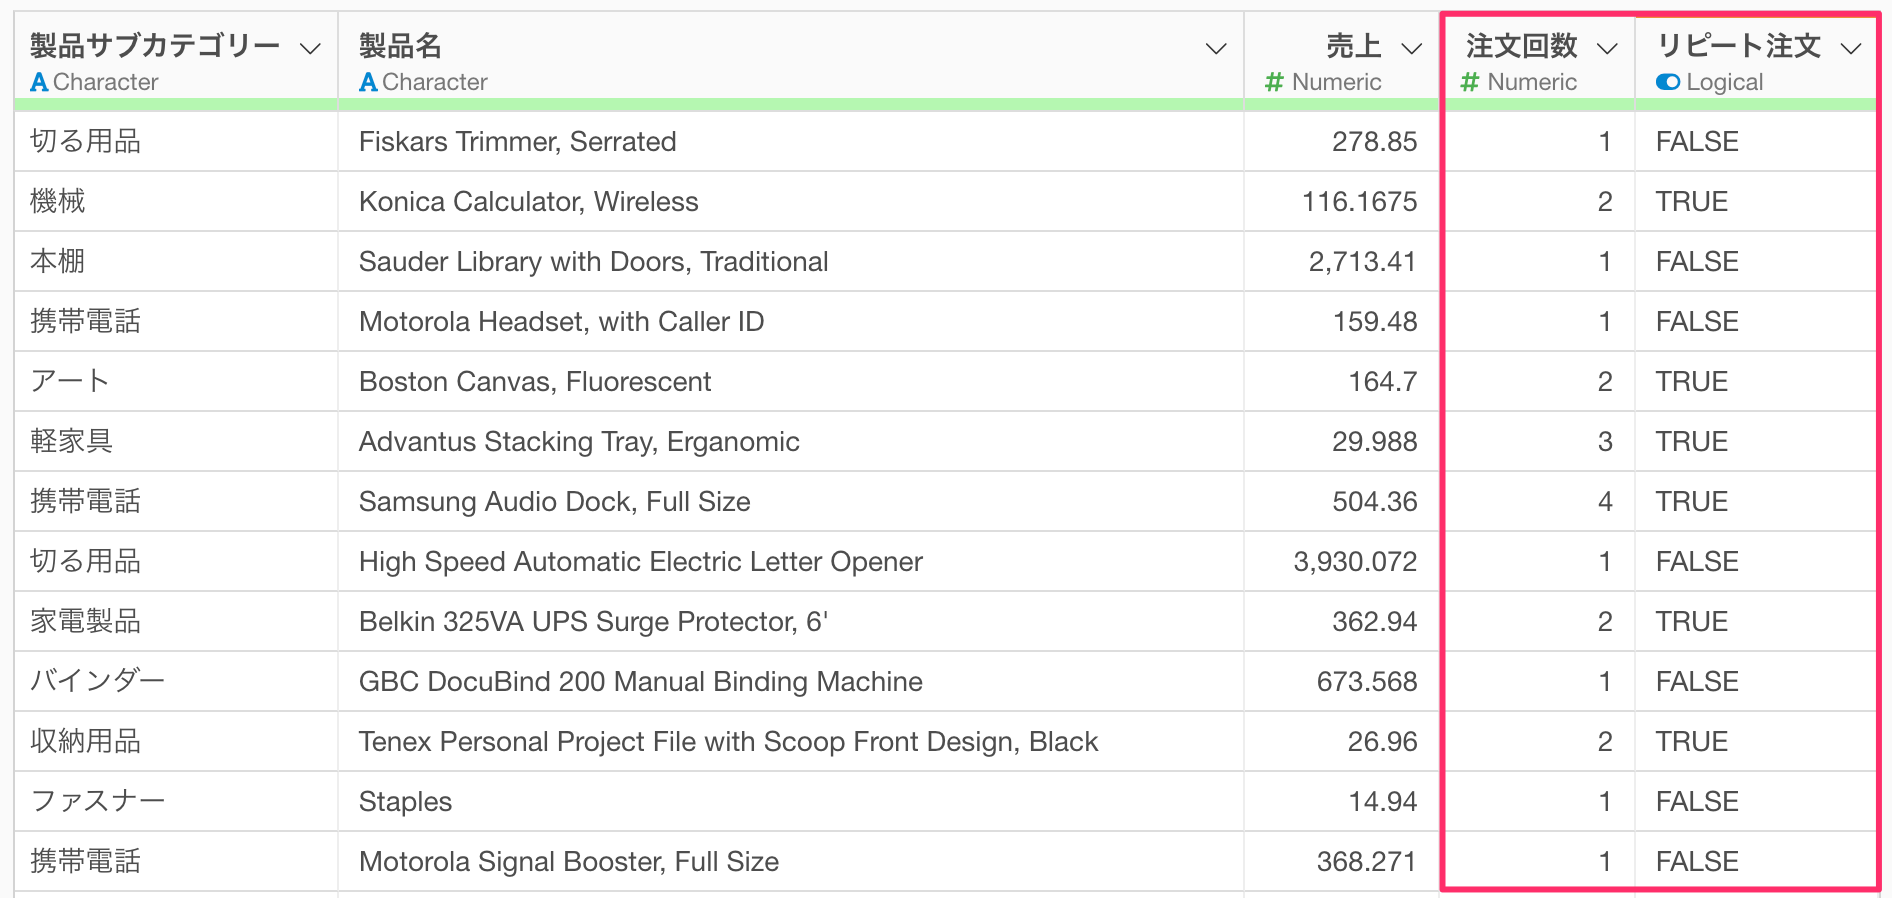The height and width of the screenshot is (898, 1892).
Task: Click the 家電製品 subcategory cell
Action: point(176,622)
